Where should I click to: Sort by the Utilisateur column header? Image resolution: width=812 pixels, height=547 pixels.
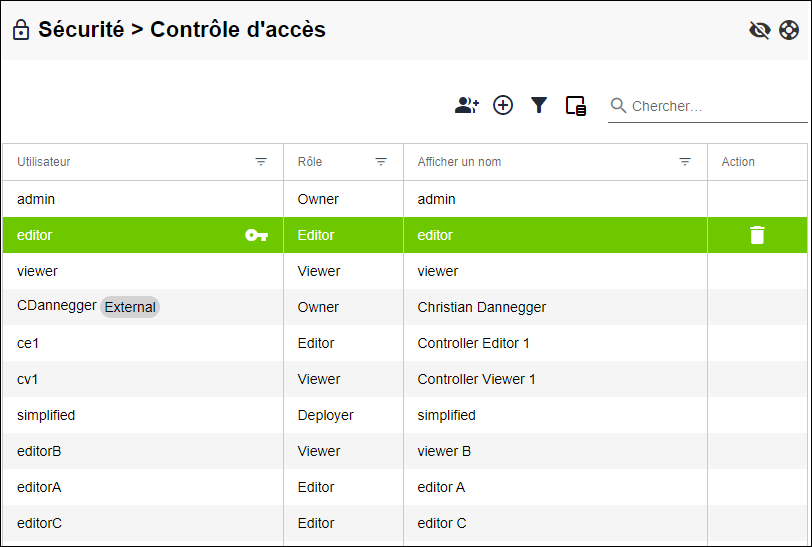[44, 162]
